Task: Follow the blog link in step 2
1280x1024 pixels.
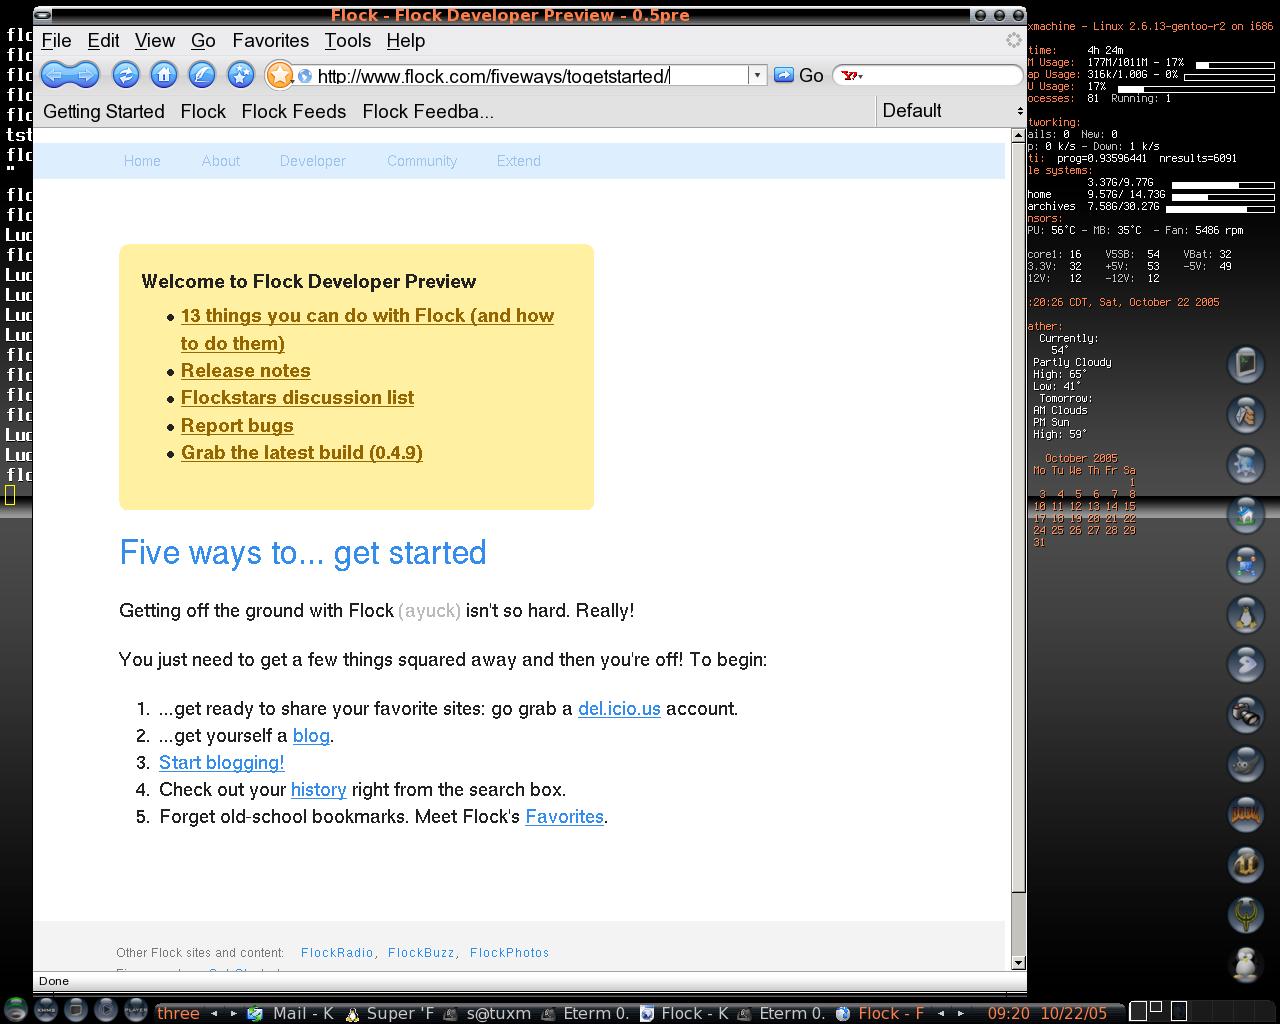Action: (x=311, y=736)
